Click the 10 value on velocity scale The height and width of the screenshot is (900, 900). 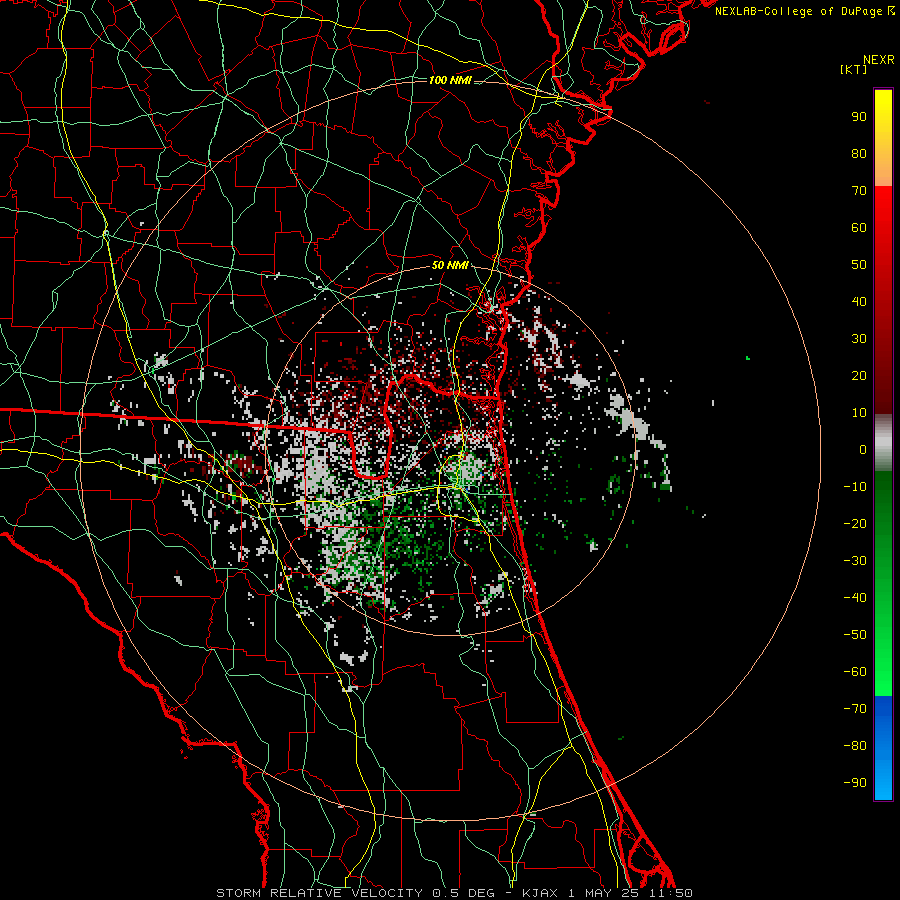859,413
